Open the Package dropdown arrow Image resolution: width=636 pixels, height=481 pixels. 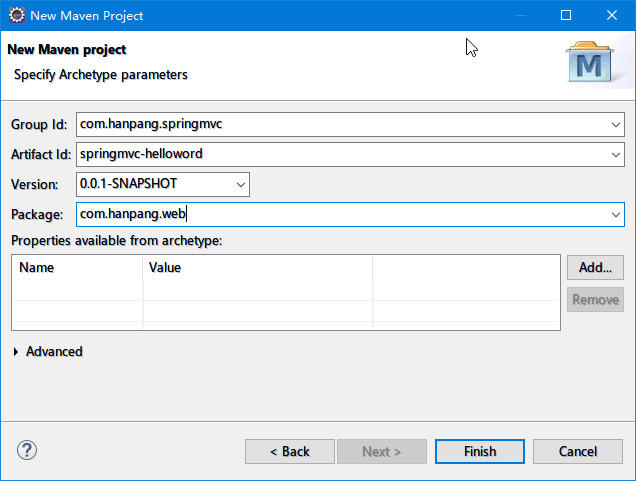615,214
